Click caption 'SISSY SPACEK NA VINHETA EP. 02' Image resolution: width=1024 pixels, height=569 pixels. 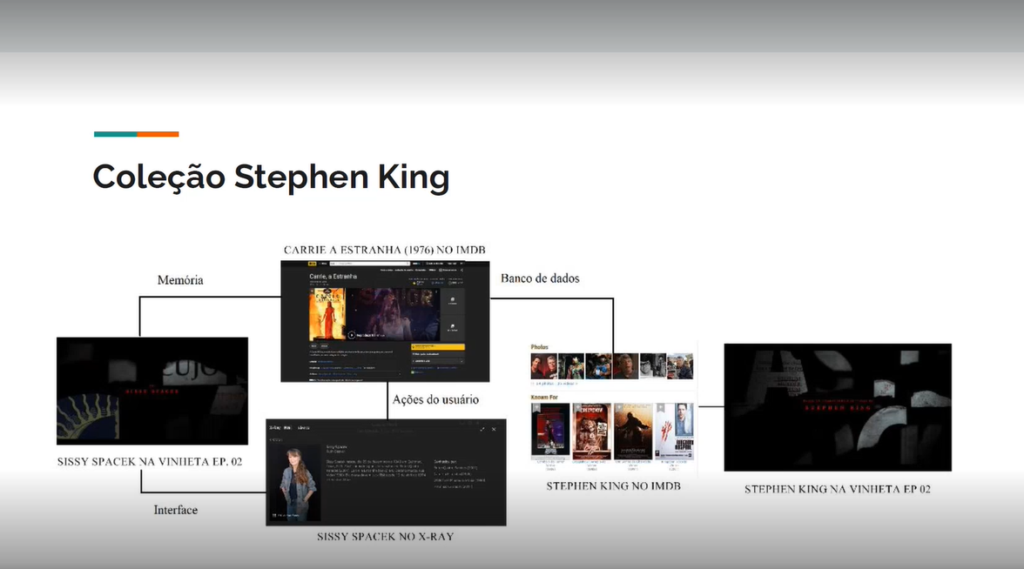coord(150,461)
